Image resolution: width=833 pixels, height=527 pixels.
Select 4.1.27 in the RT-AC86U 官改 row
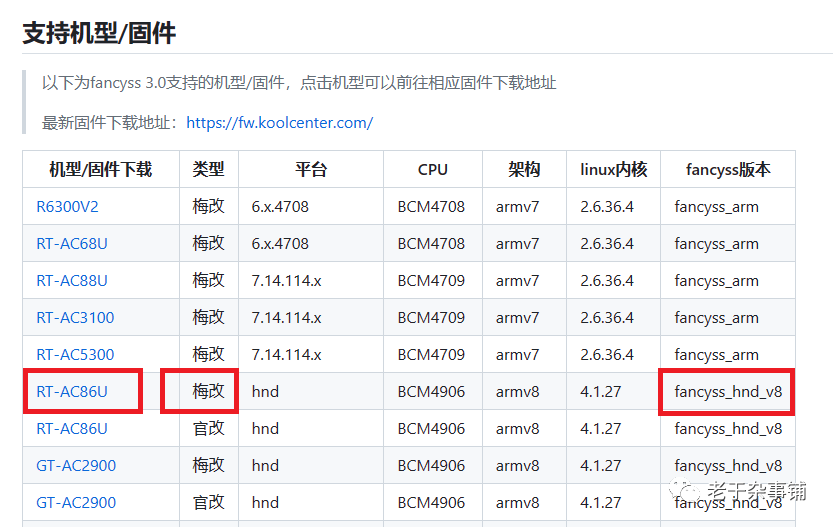[x=600, y=429]
